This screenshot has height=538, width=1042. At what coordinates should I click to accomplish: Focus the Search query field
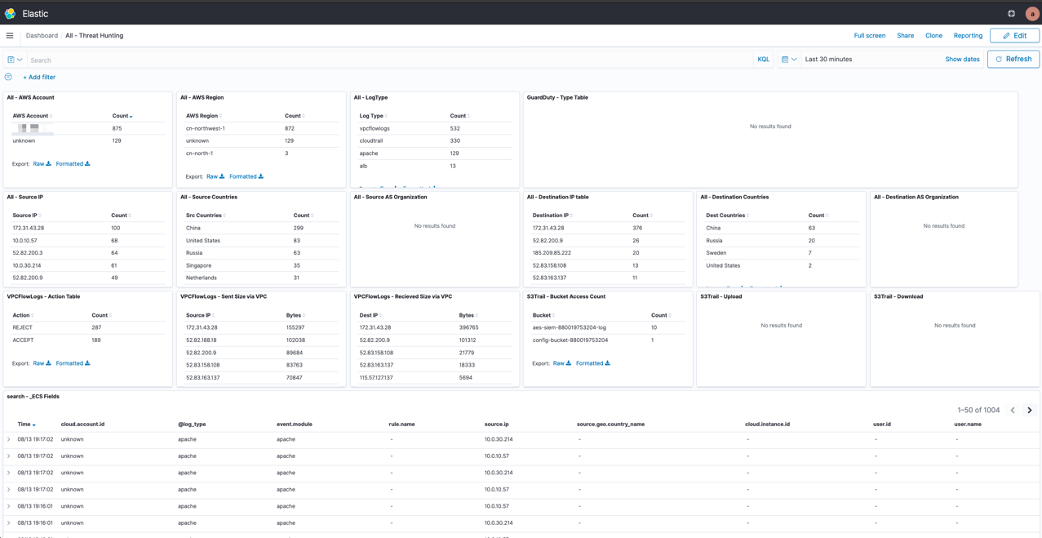pyautogui.click(x=391, y=59)
